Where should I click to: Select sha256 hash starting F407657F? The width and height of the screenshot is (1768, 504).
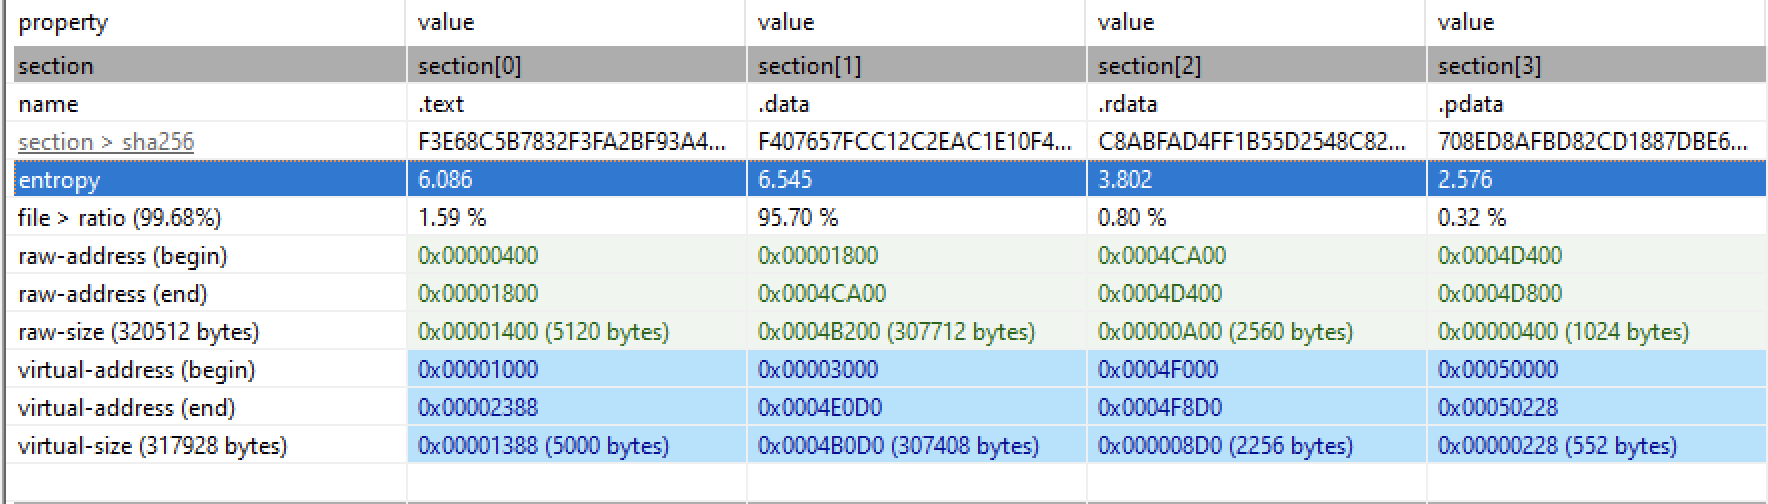pos(914,142)
